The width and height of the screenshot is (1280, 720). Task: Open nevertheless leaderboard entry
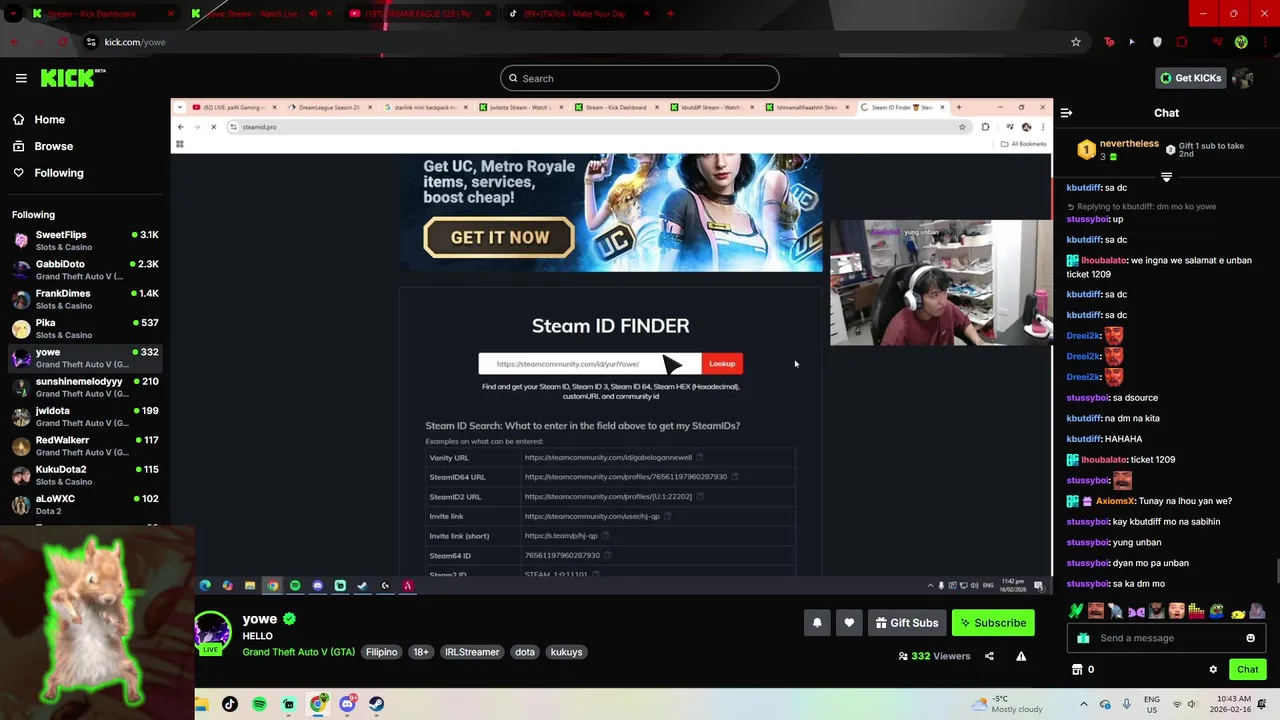[1118, 150]
